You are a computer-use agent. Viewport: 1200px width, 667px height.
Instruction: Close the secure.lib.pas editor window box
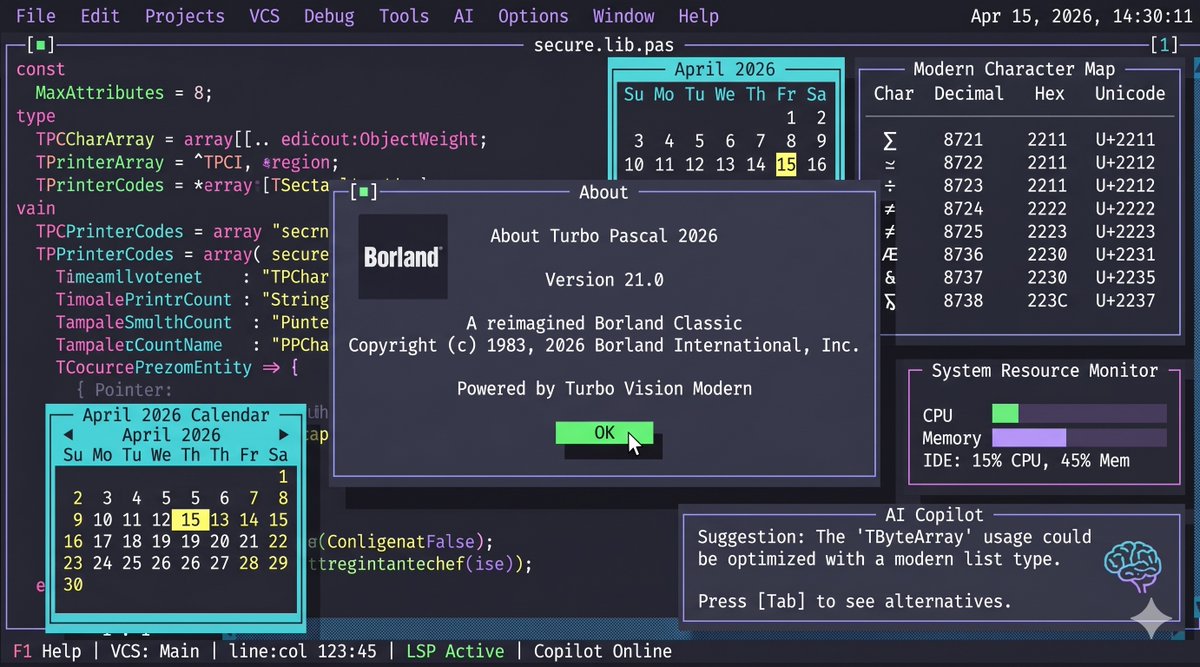point(42,45)
